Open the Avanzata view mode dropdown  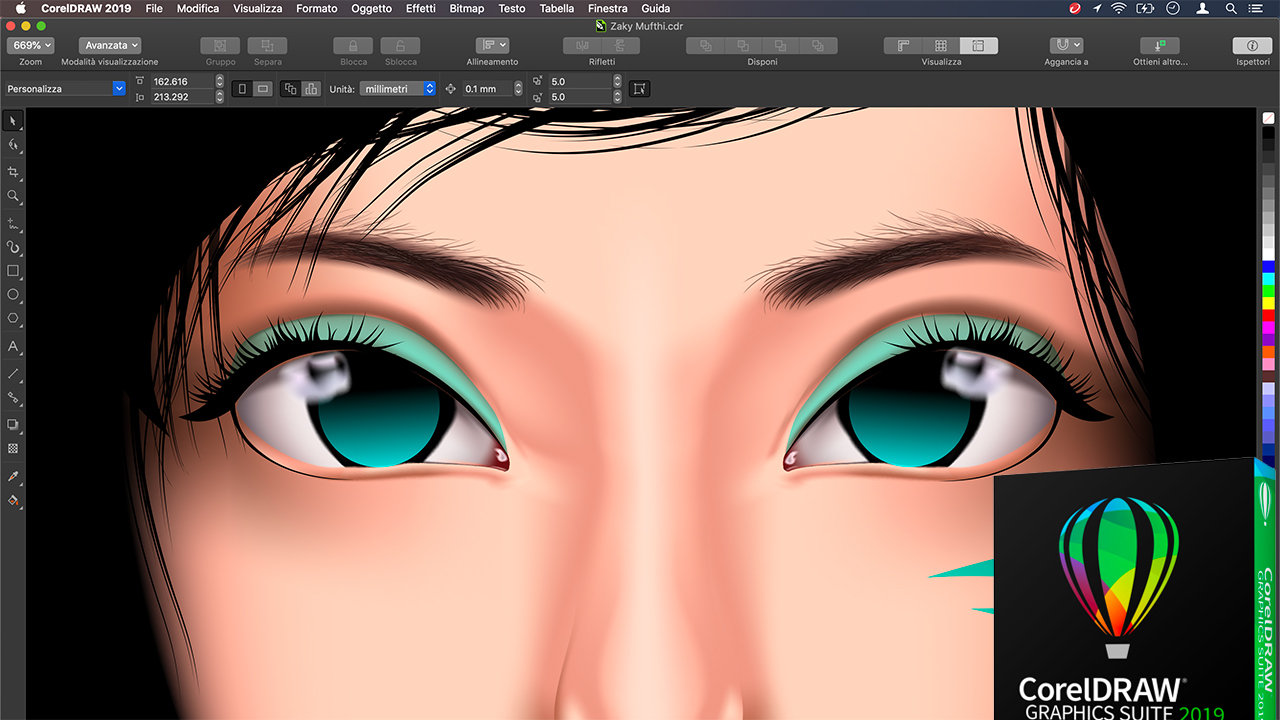click(110, 45)
